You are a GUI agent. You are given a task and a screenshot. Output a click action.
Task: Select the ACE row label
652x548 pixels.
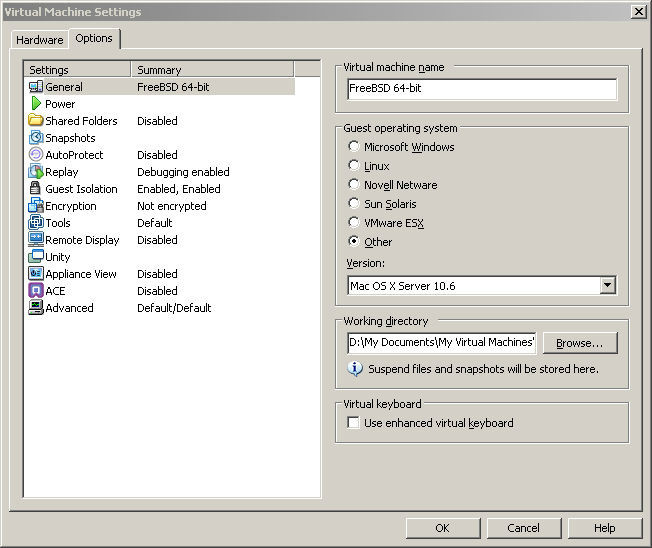click(55, 291)
